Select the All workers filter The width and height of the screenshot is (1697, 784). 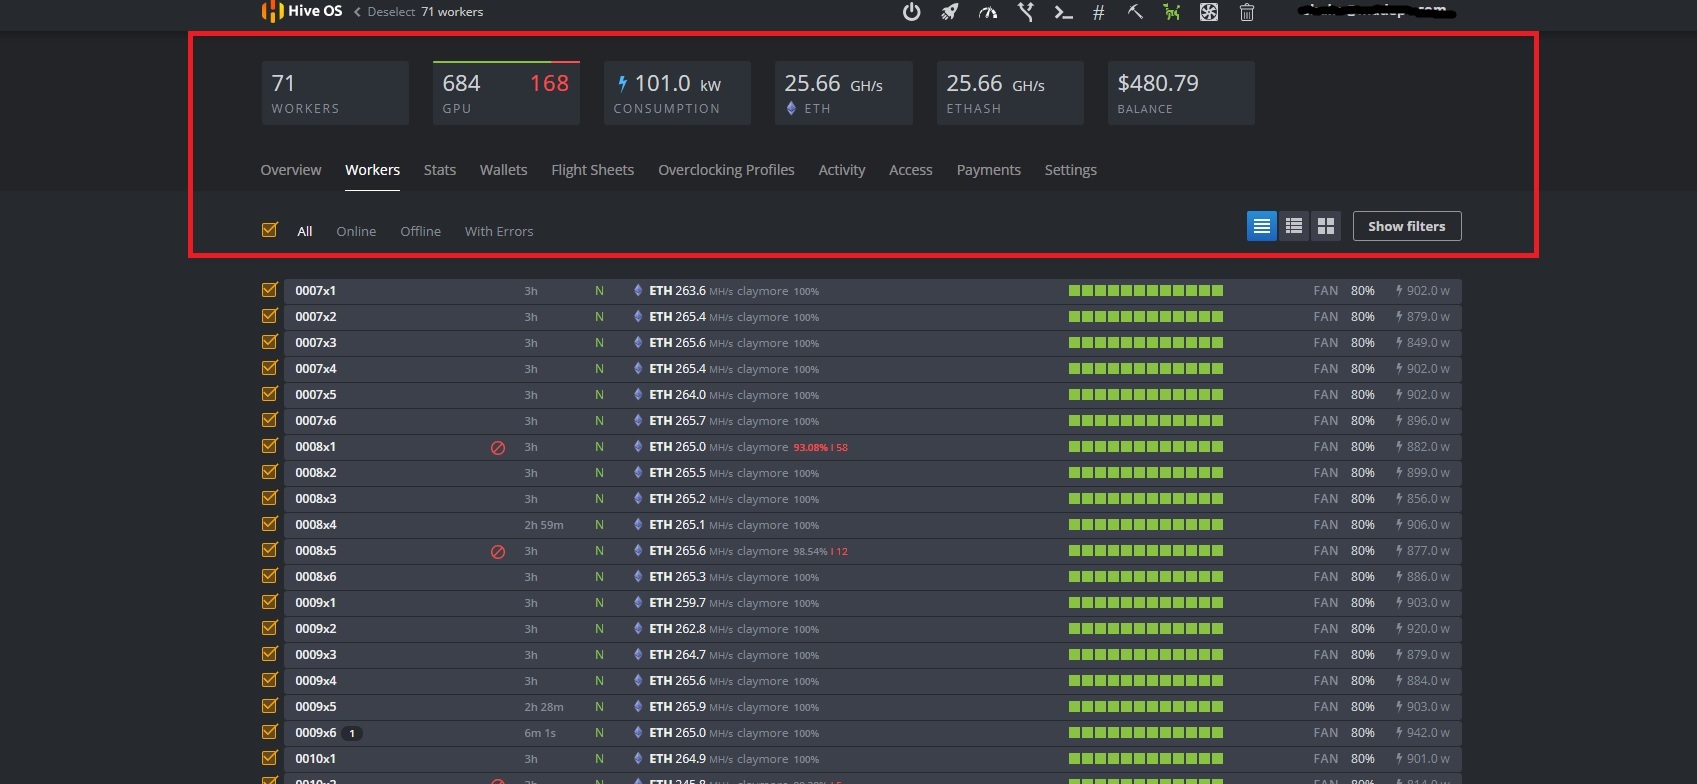pyautogui.click(x=305, y=231)
